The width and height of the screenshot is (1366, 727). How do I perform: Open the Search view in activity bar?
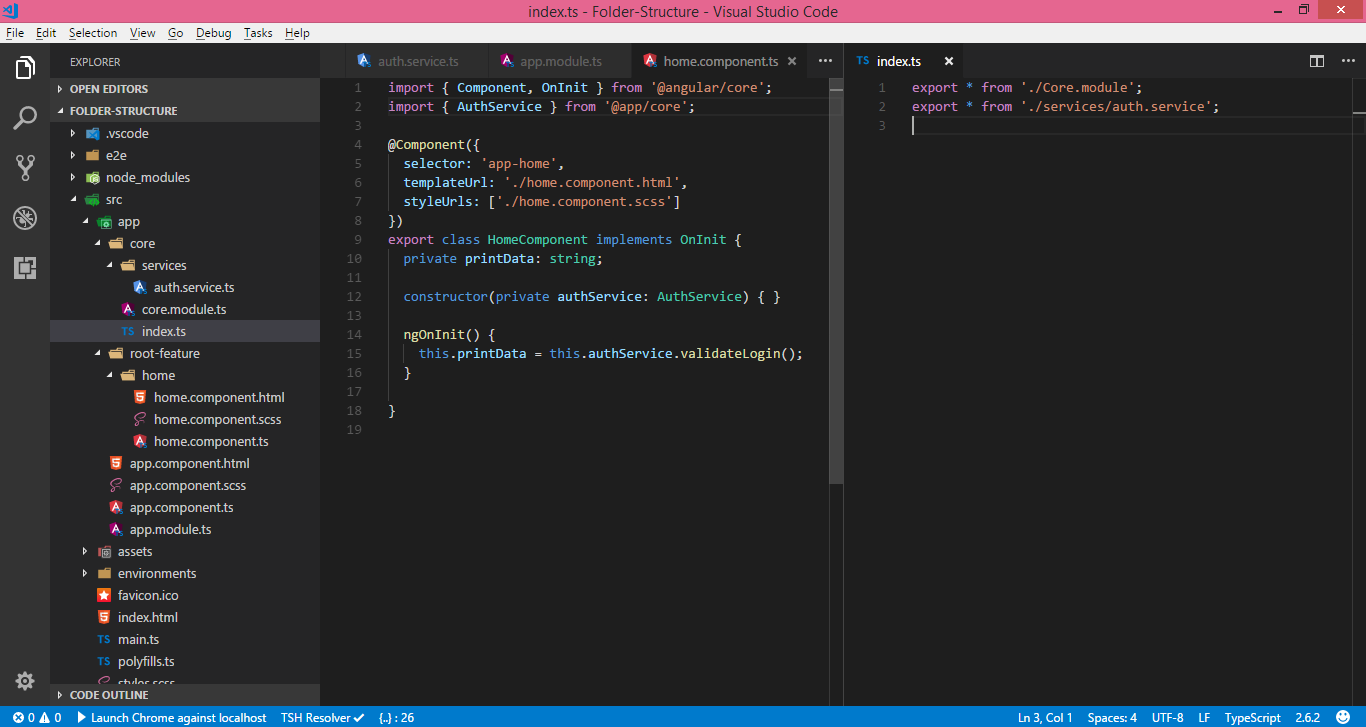tap(25, 119)
